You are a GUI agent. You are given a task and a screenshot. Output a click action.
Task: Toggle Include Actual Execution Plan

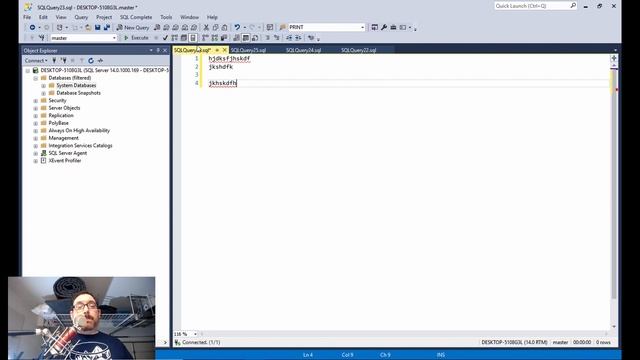pos(205,38)
